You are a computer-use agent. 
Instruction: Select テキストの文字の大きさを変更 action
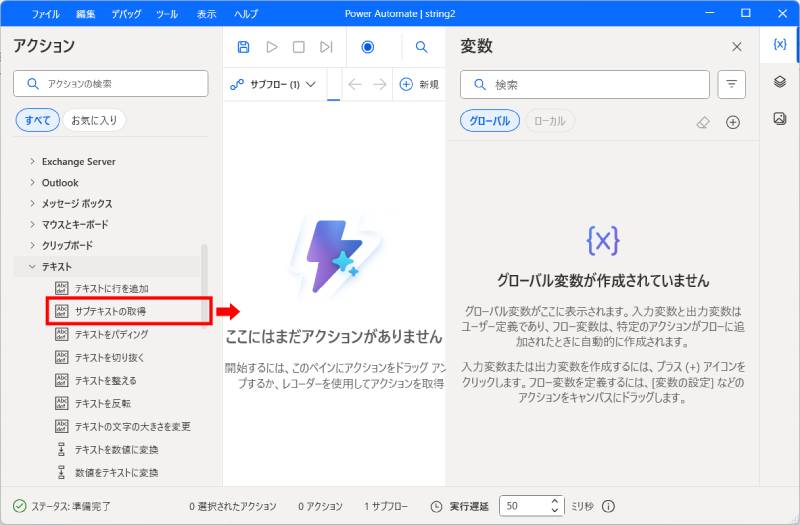(122, 426)
